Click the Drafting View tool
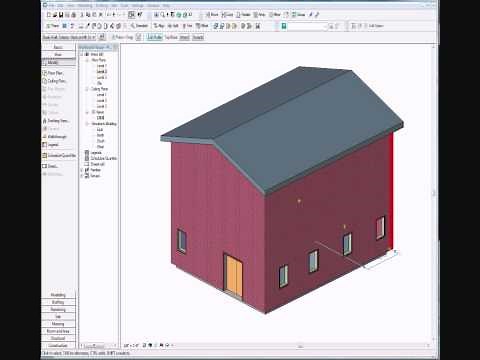This screenshot has height=360, width=480. tap(56, 121)
